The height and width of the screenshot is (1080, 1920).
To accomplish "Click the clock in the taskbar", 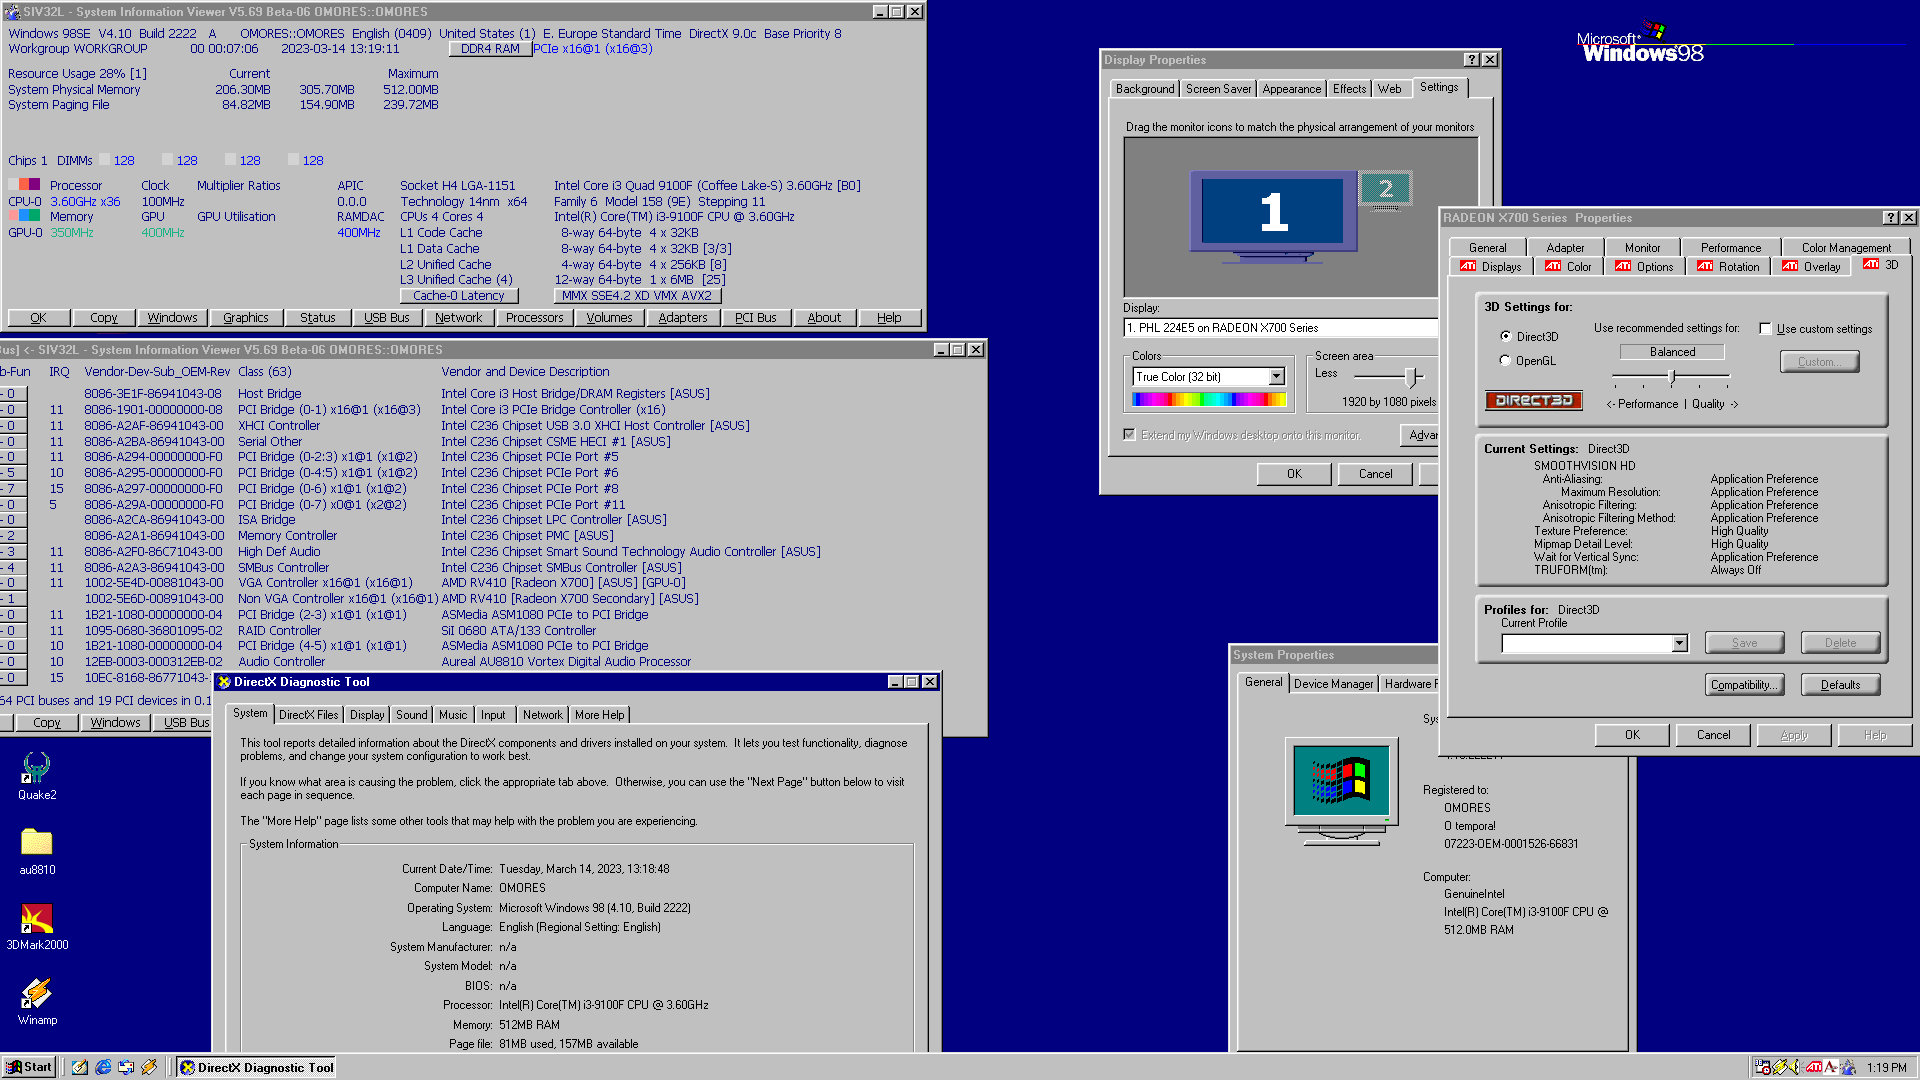I will pos(1886,1068).
